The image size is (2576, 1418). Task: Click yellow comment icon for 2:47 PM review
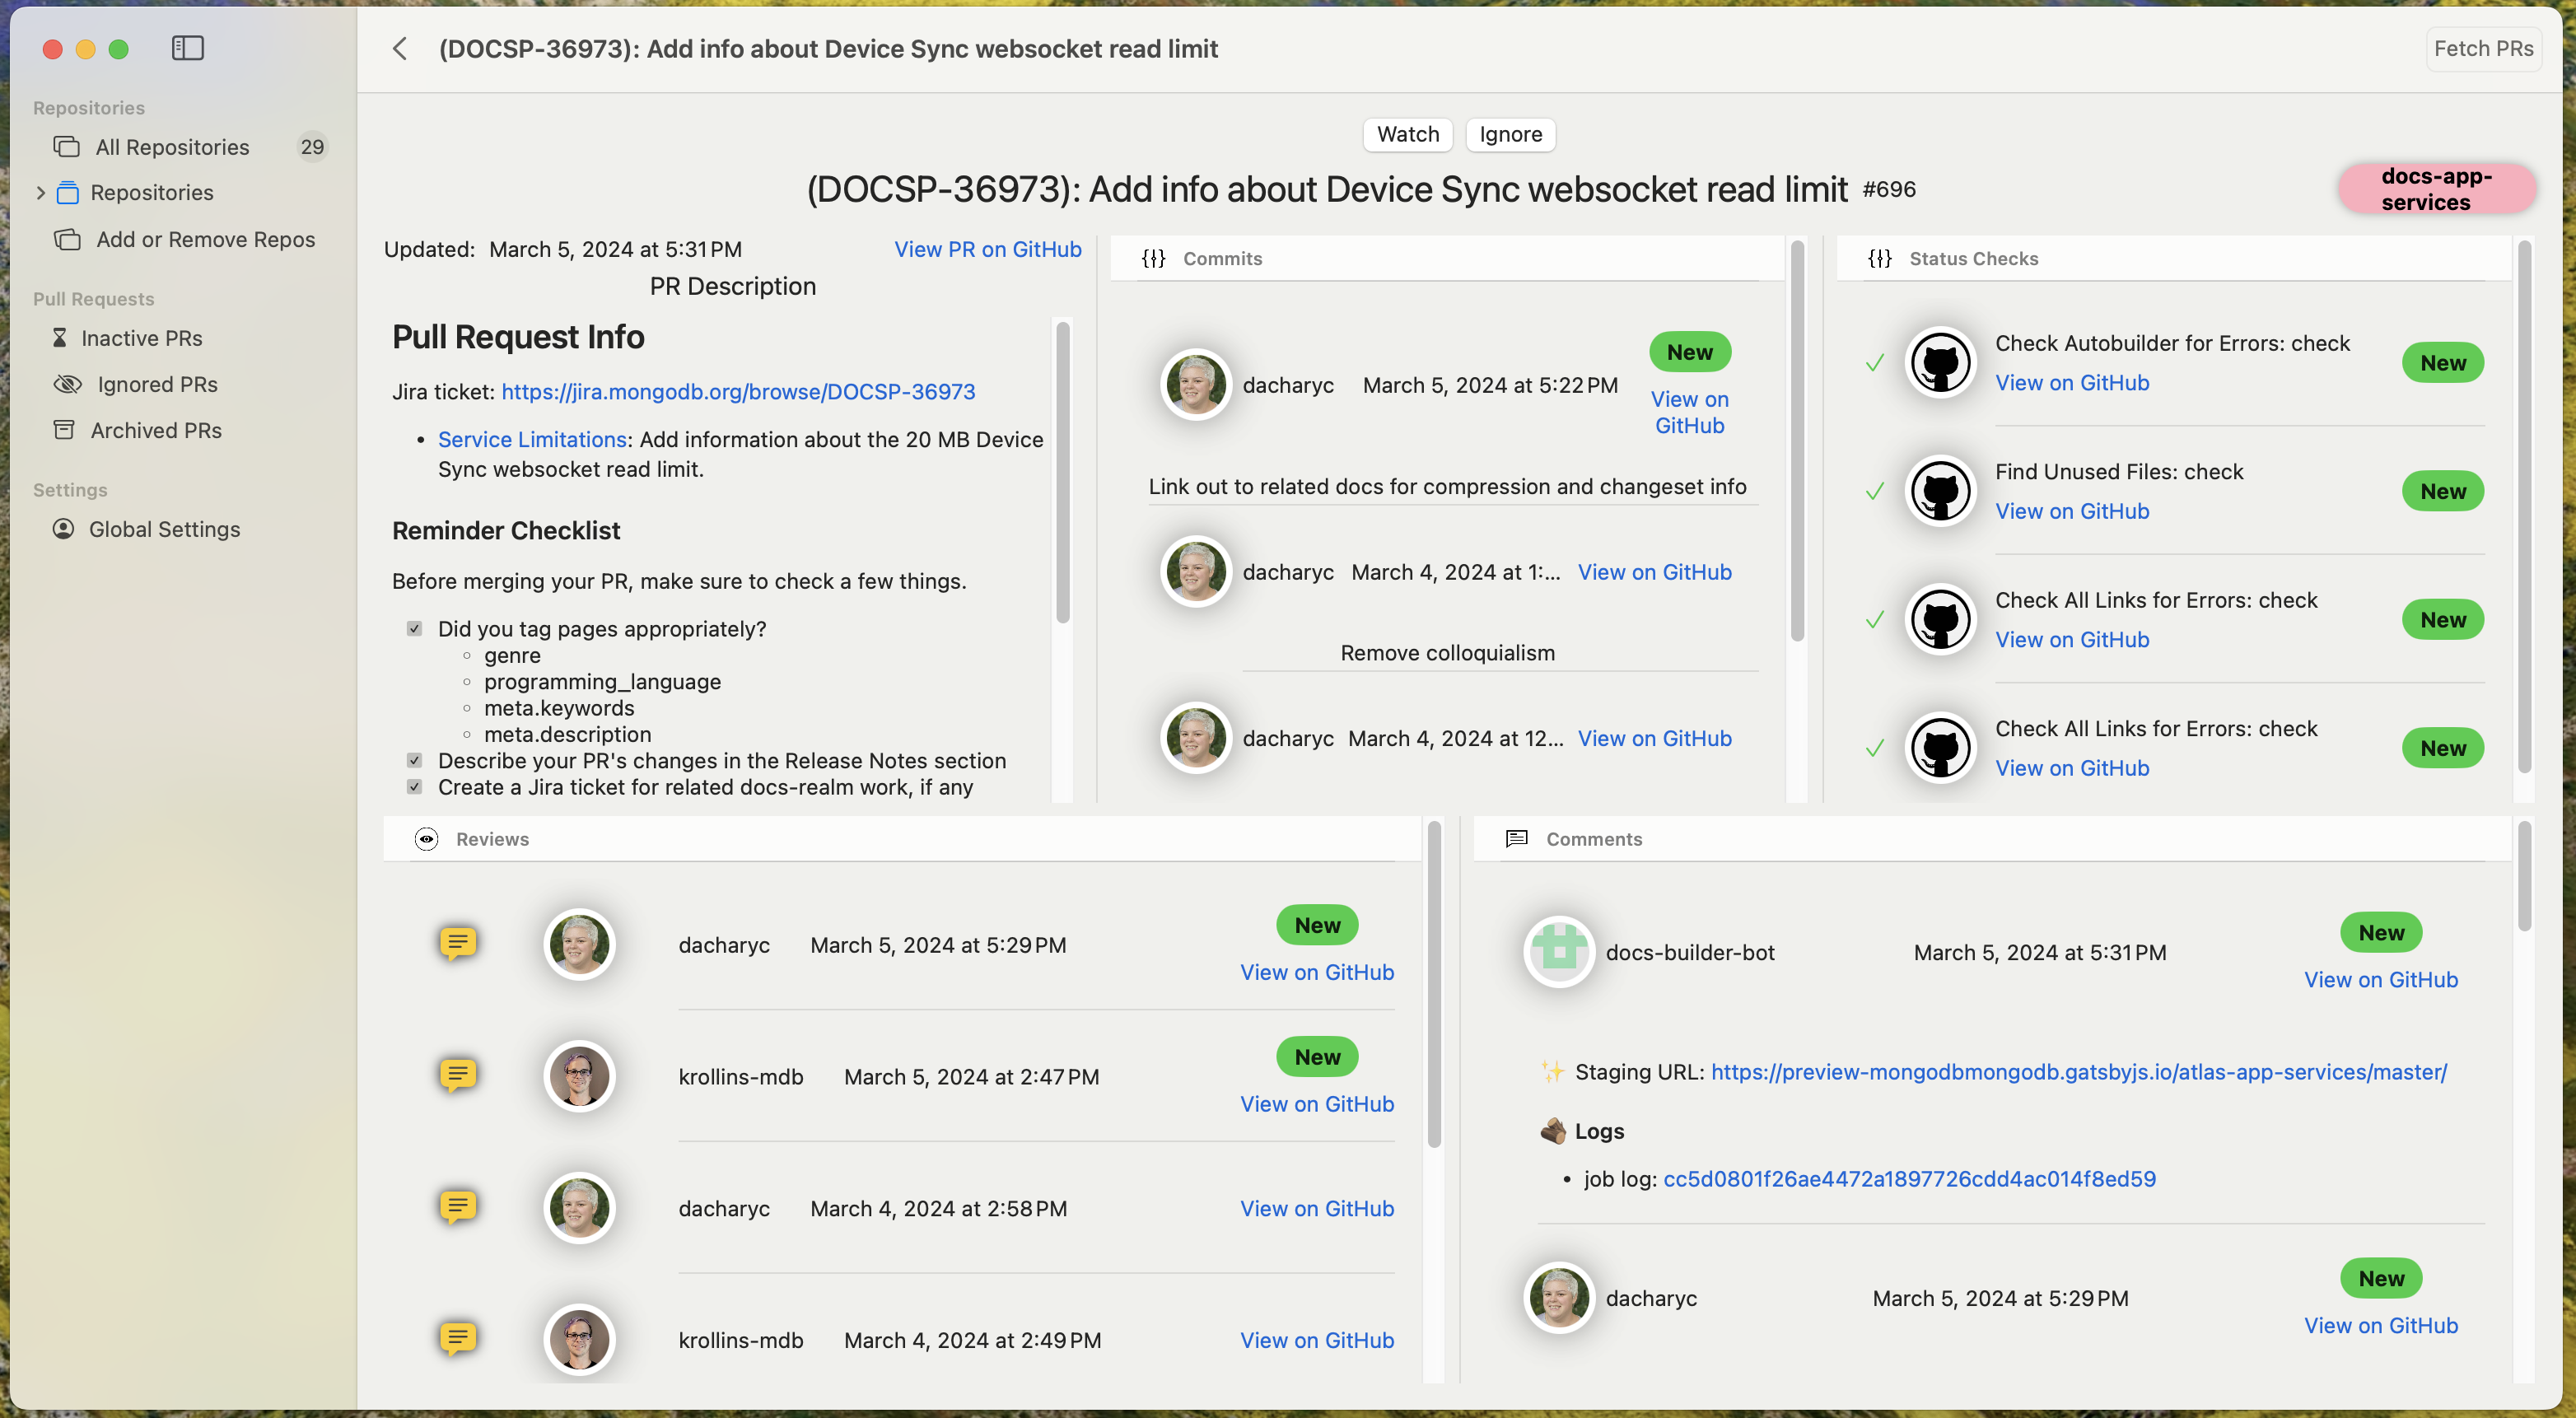click(458, 1075)
